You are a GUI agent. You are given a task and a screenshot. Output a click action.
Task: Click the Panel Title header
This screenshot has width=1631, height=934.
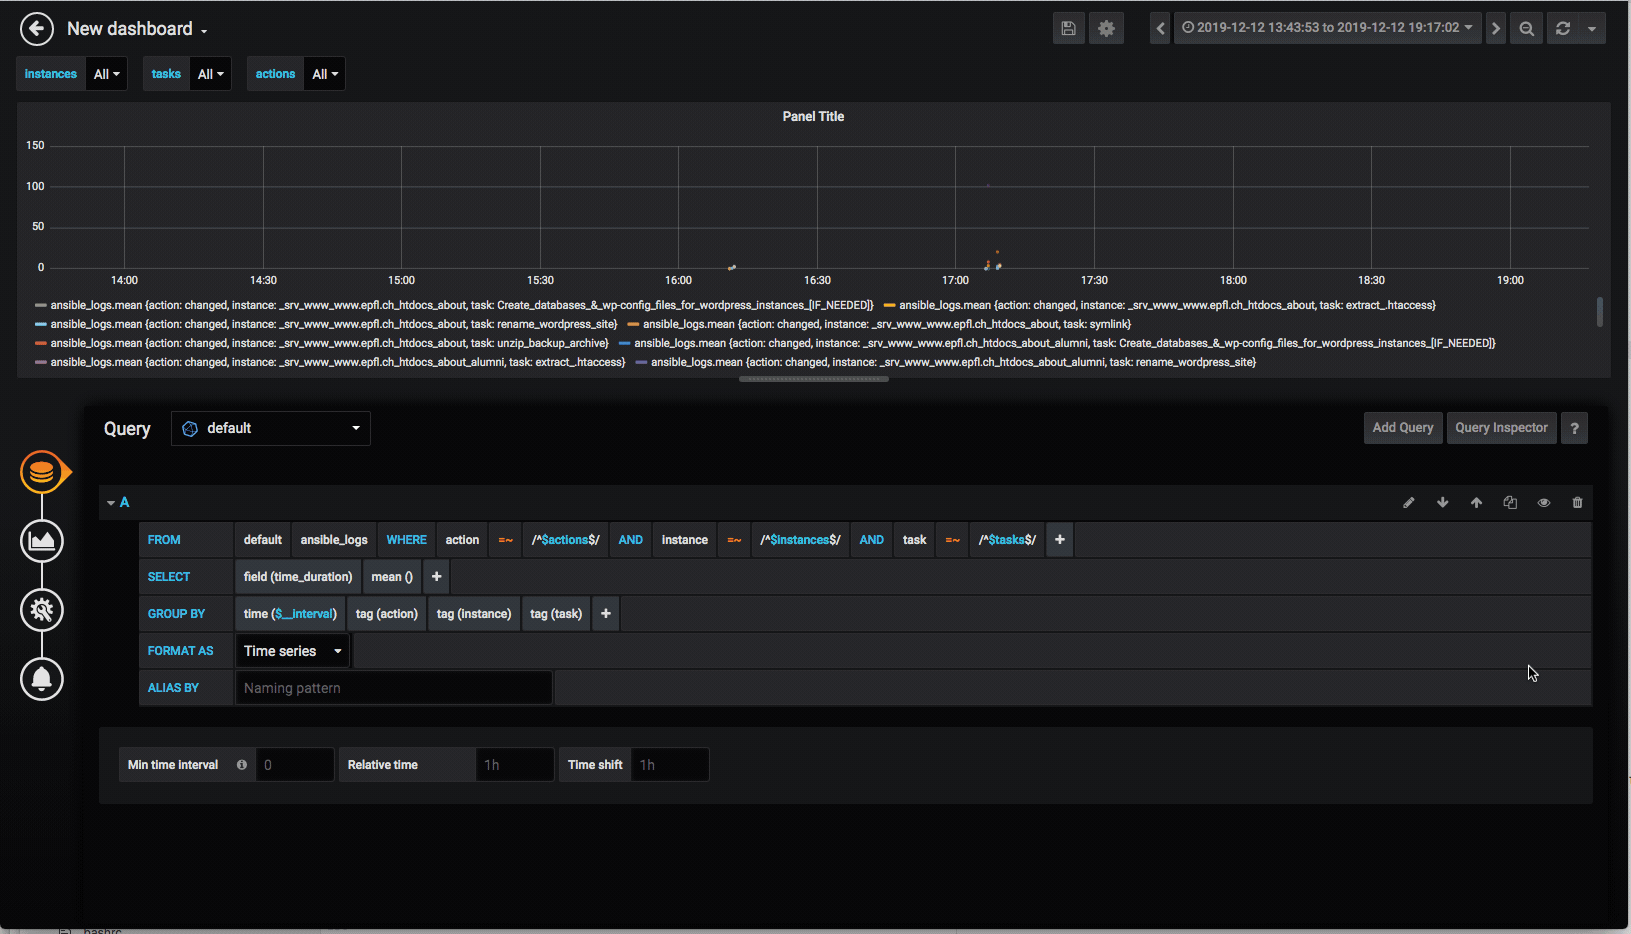coord(813,117)
